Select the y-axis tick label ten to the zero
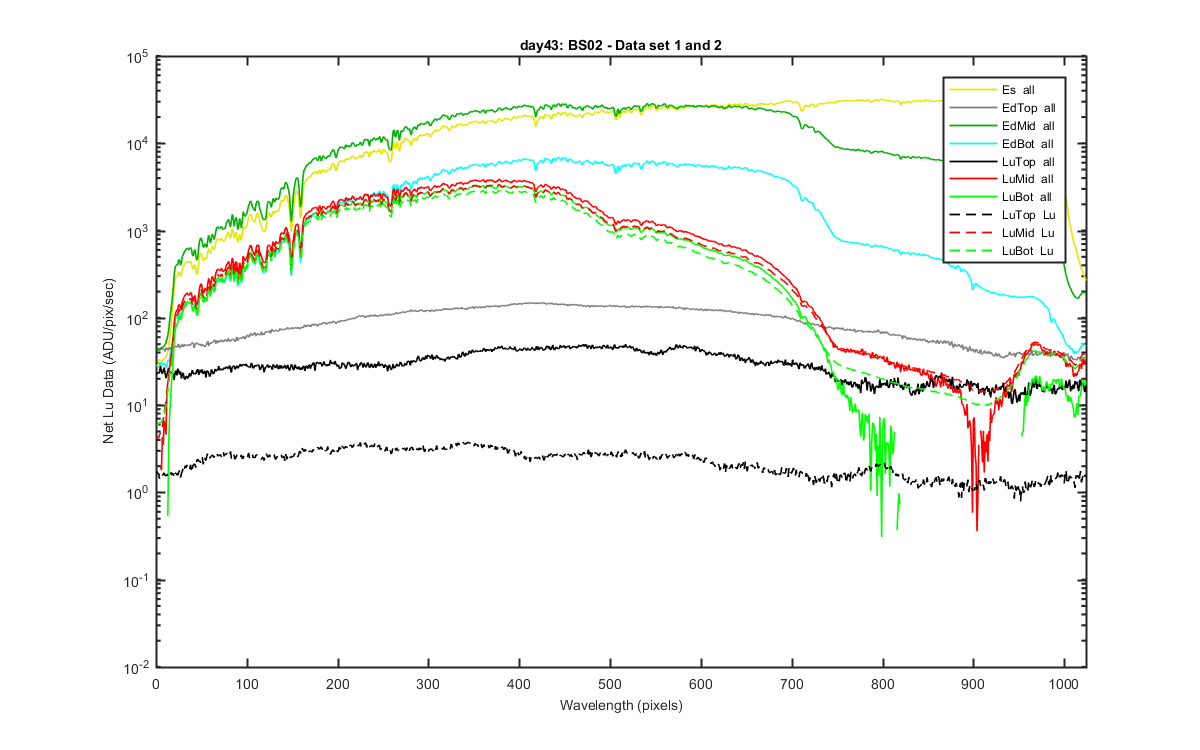Screen dimensions: 1200x750 [x=138, y=492]
